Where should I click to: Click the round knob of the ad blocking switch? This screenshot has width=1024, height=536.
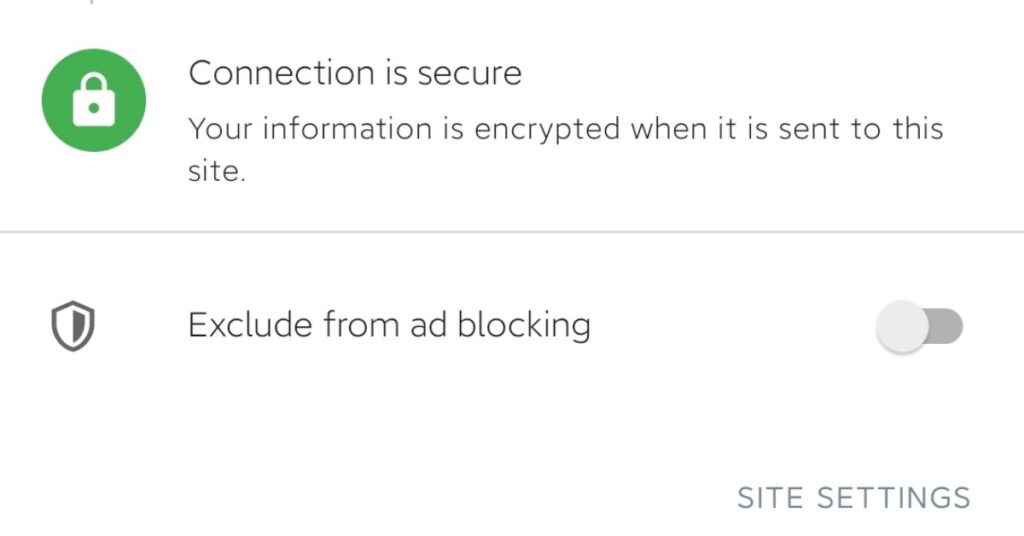pos(903,326)
